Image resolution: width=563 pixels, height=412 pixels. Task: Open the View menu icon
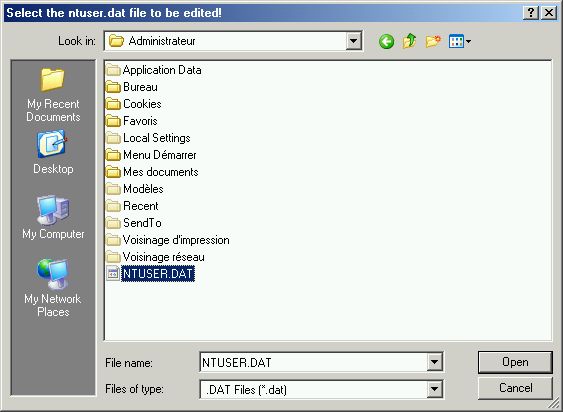[x=460, y=41]
